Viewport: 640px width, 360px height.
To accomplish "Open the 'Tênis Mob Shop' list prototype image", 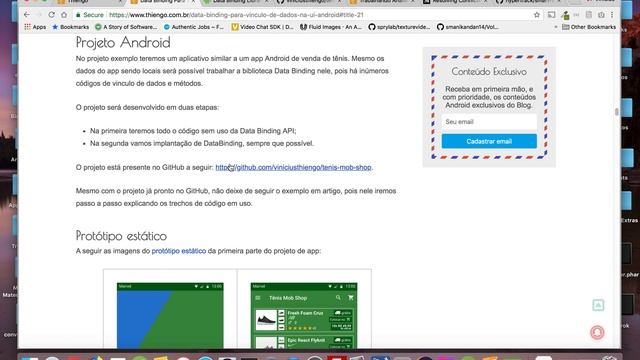I will click(304, 315).
